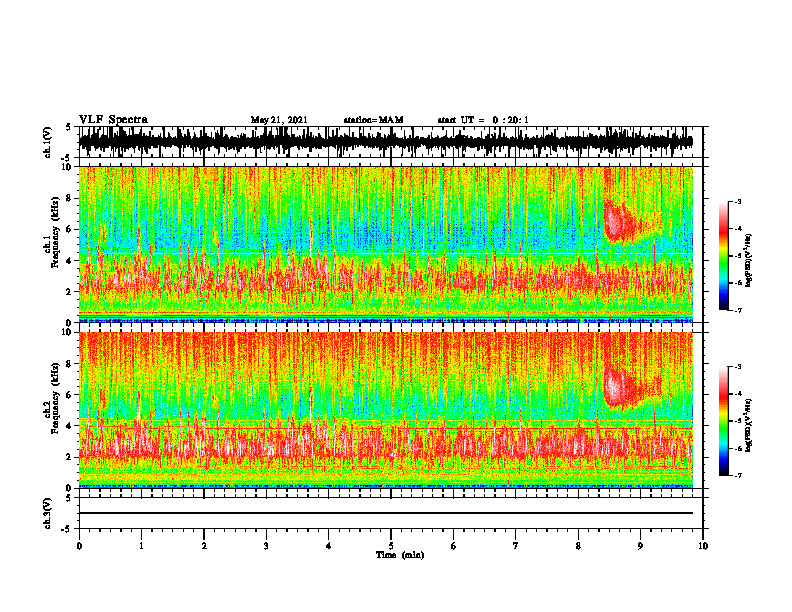Click the log(PSD) label beside ch.1 color bar
The image size is (792, 612).
[x=748, y=260]
